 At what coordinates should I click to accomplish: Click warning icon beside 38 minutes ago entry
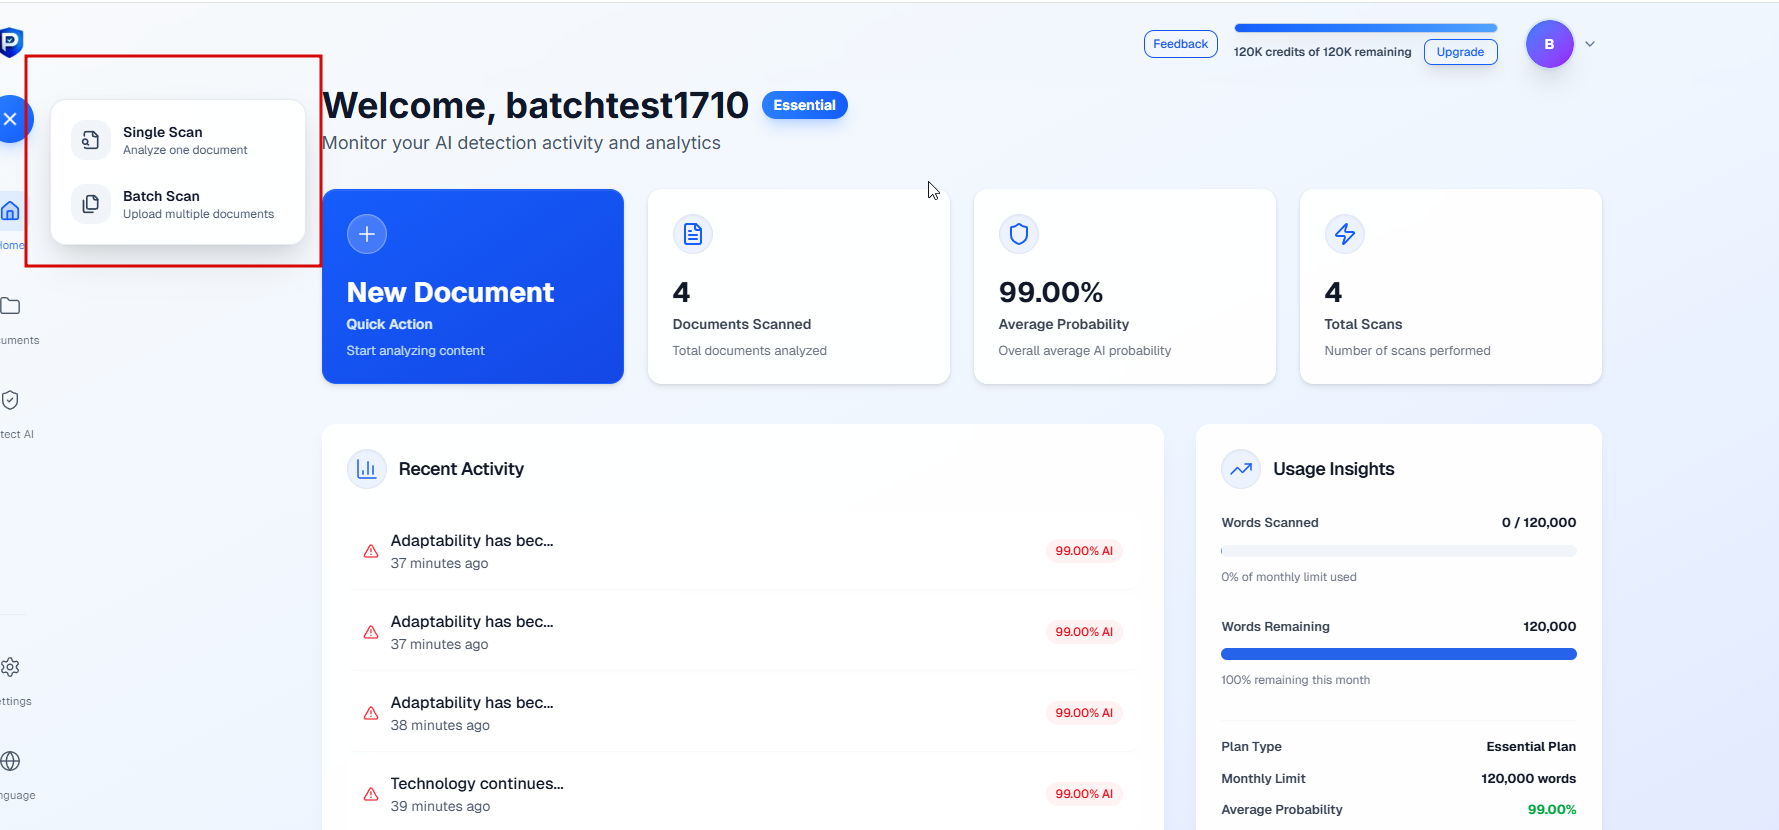[x=371, y=713]
